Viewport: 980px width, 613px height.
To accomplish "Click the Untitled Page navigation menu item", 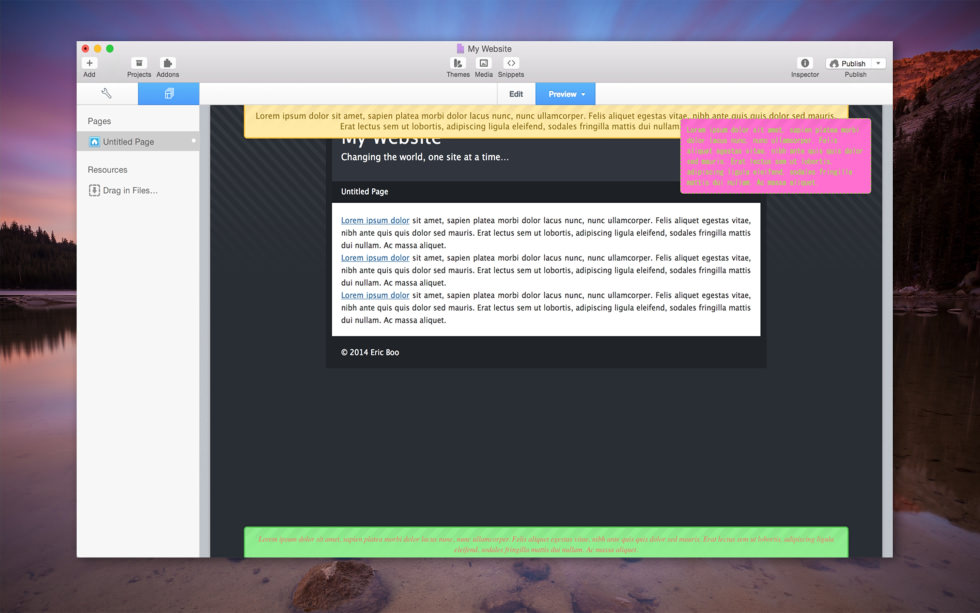I will click(364, 192).
